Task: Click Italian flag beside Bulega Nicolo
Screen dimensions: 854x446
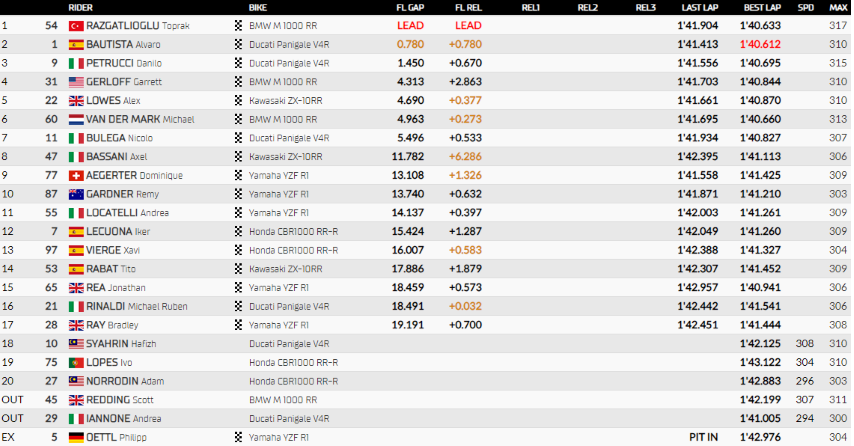Action: 76,138
